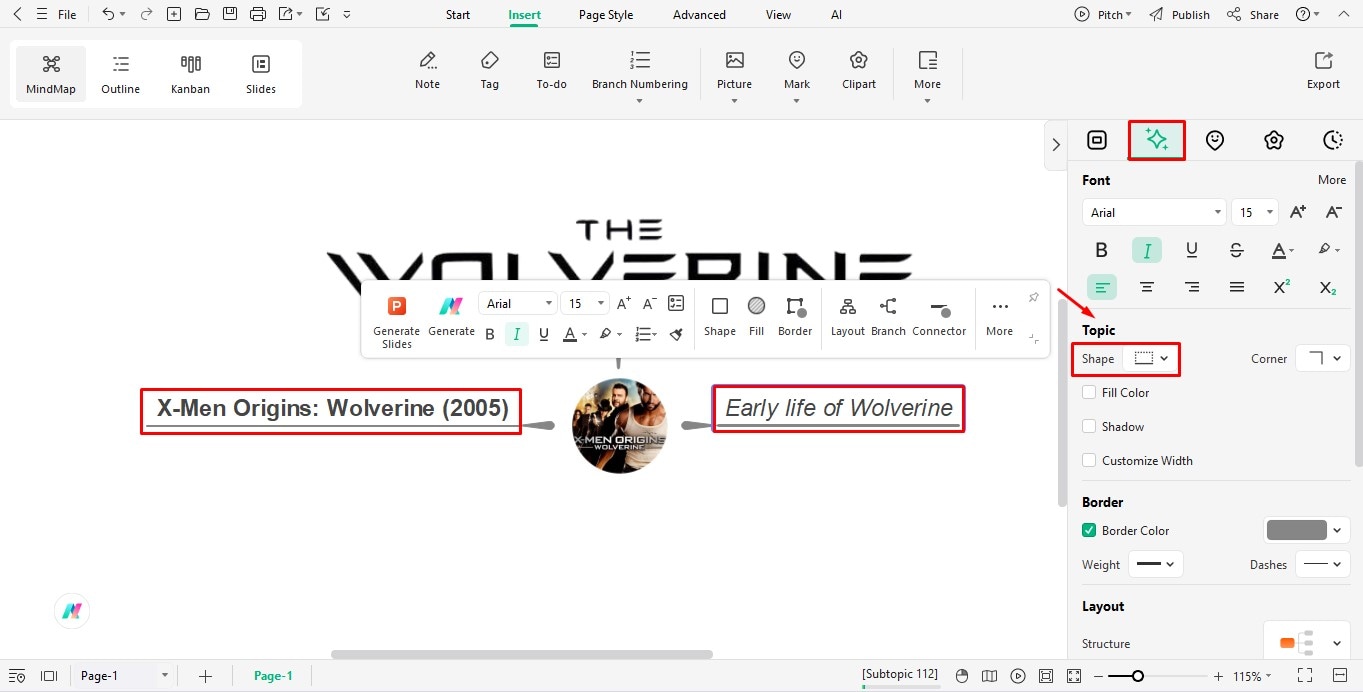Insert a Tag
The height and width of the screenshot is (692, 1363).
[x=489, y=70]
